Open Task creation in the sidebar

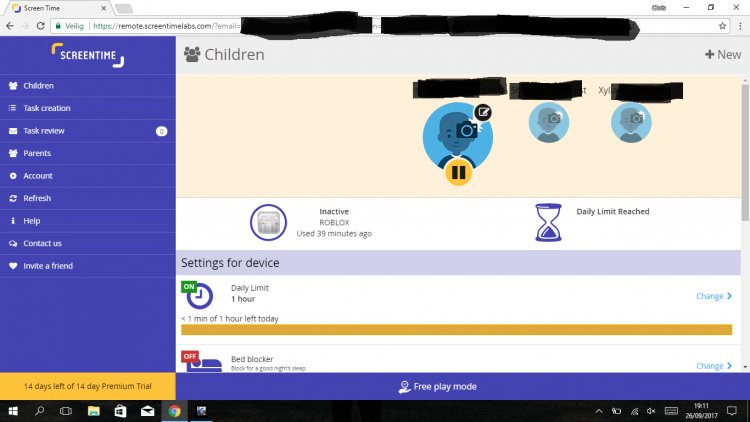tap(88, 108)
